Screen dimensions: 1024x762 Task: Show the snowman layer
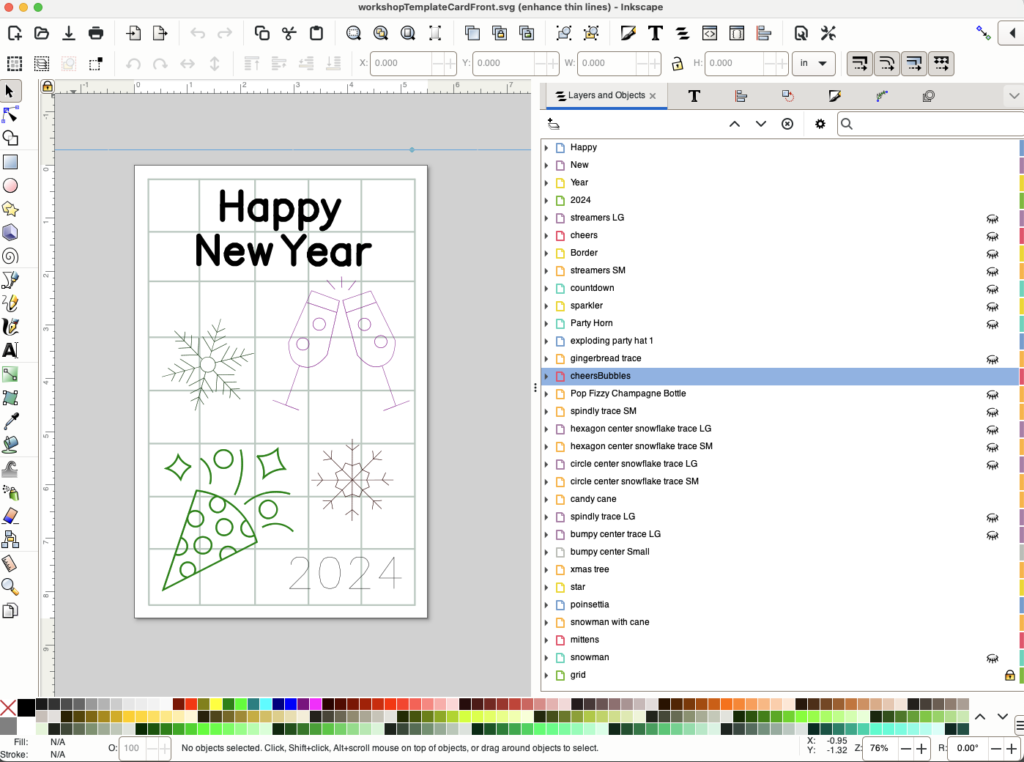pos(992,658)
